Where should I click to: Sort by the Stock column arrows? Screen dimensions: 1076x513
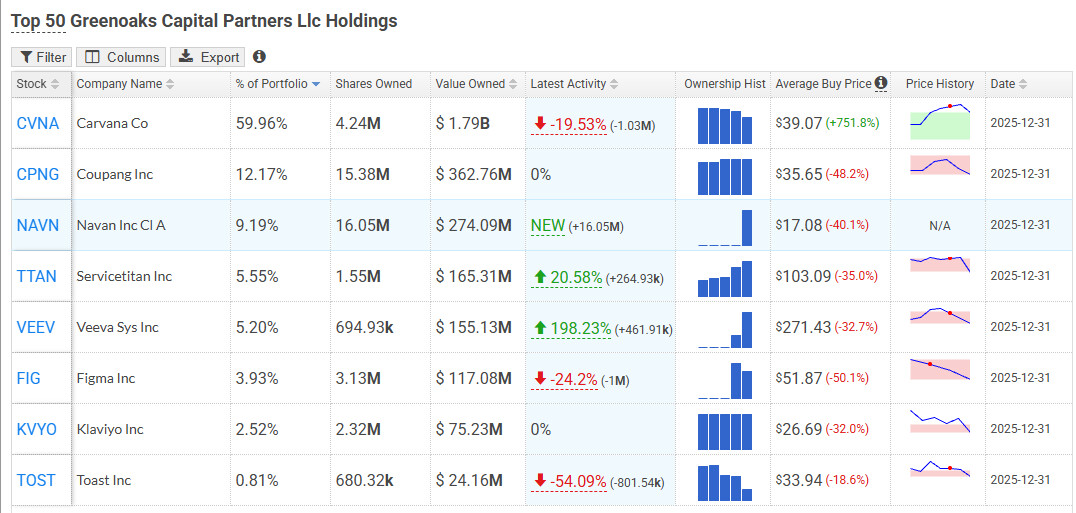pyautogui.click(x=56, y=84)
